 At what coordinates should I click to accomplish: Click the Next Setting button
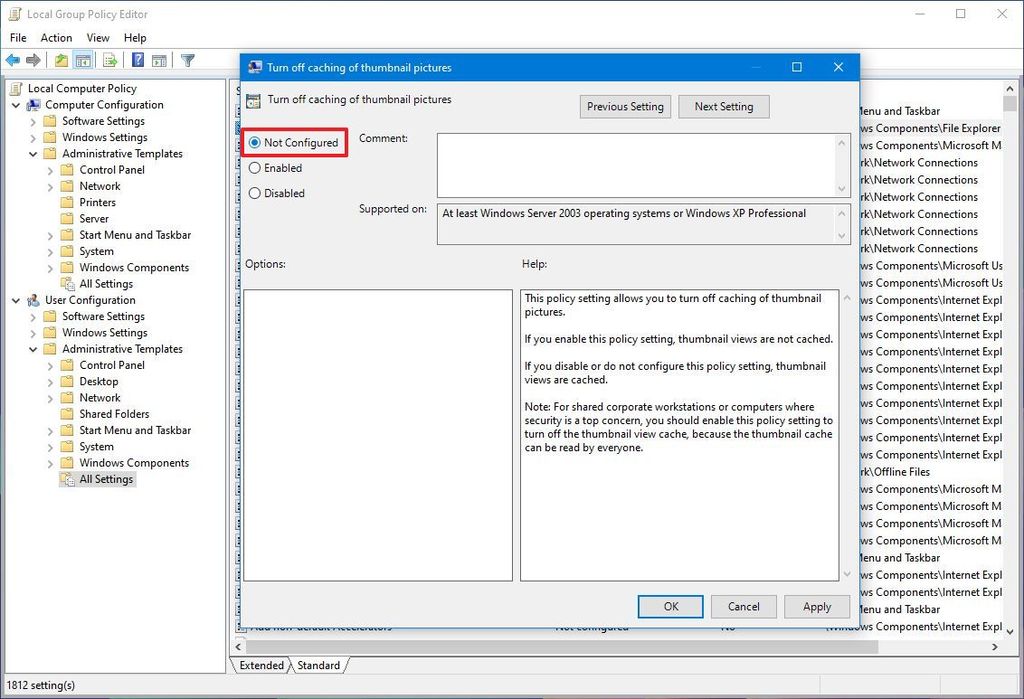723,106
